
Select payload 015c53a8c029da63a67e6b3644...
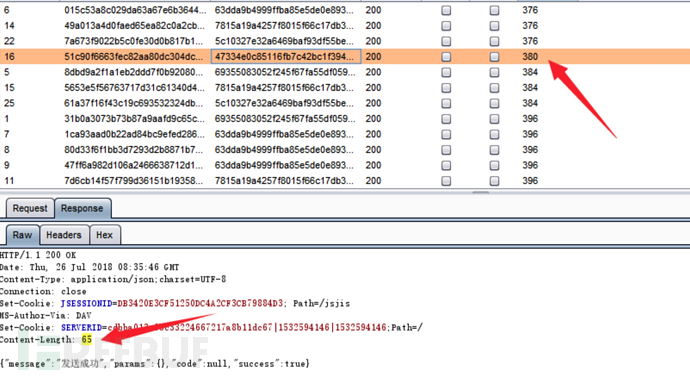click(135, 10)
